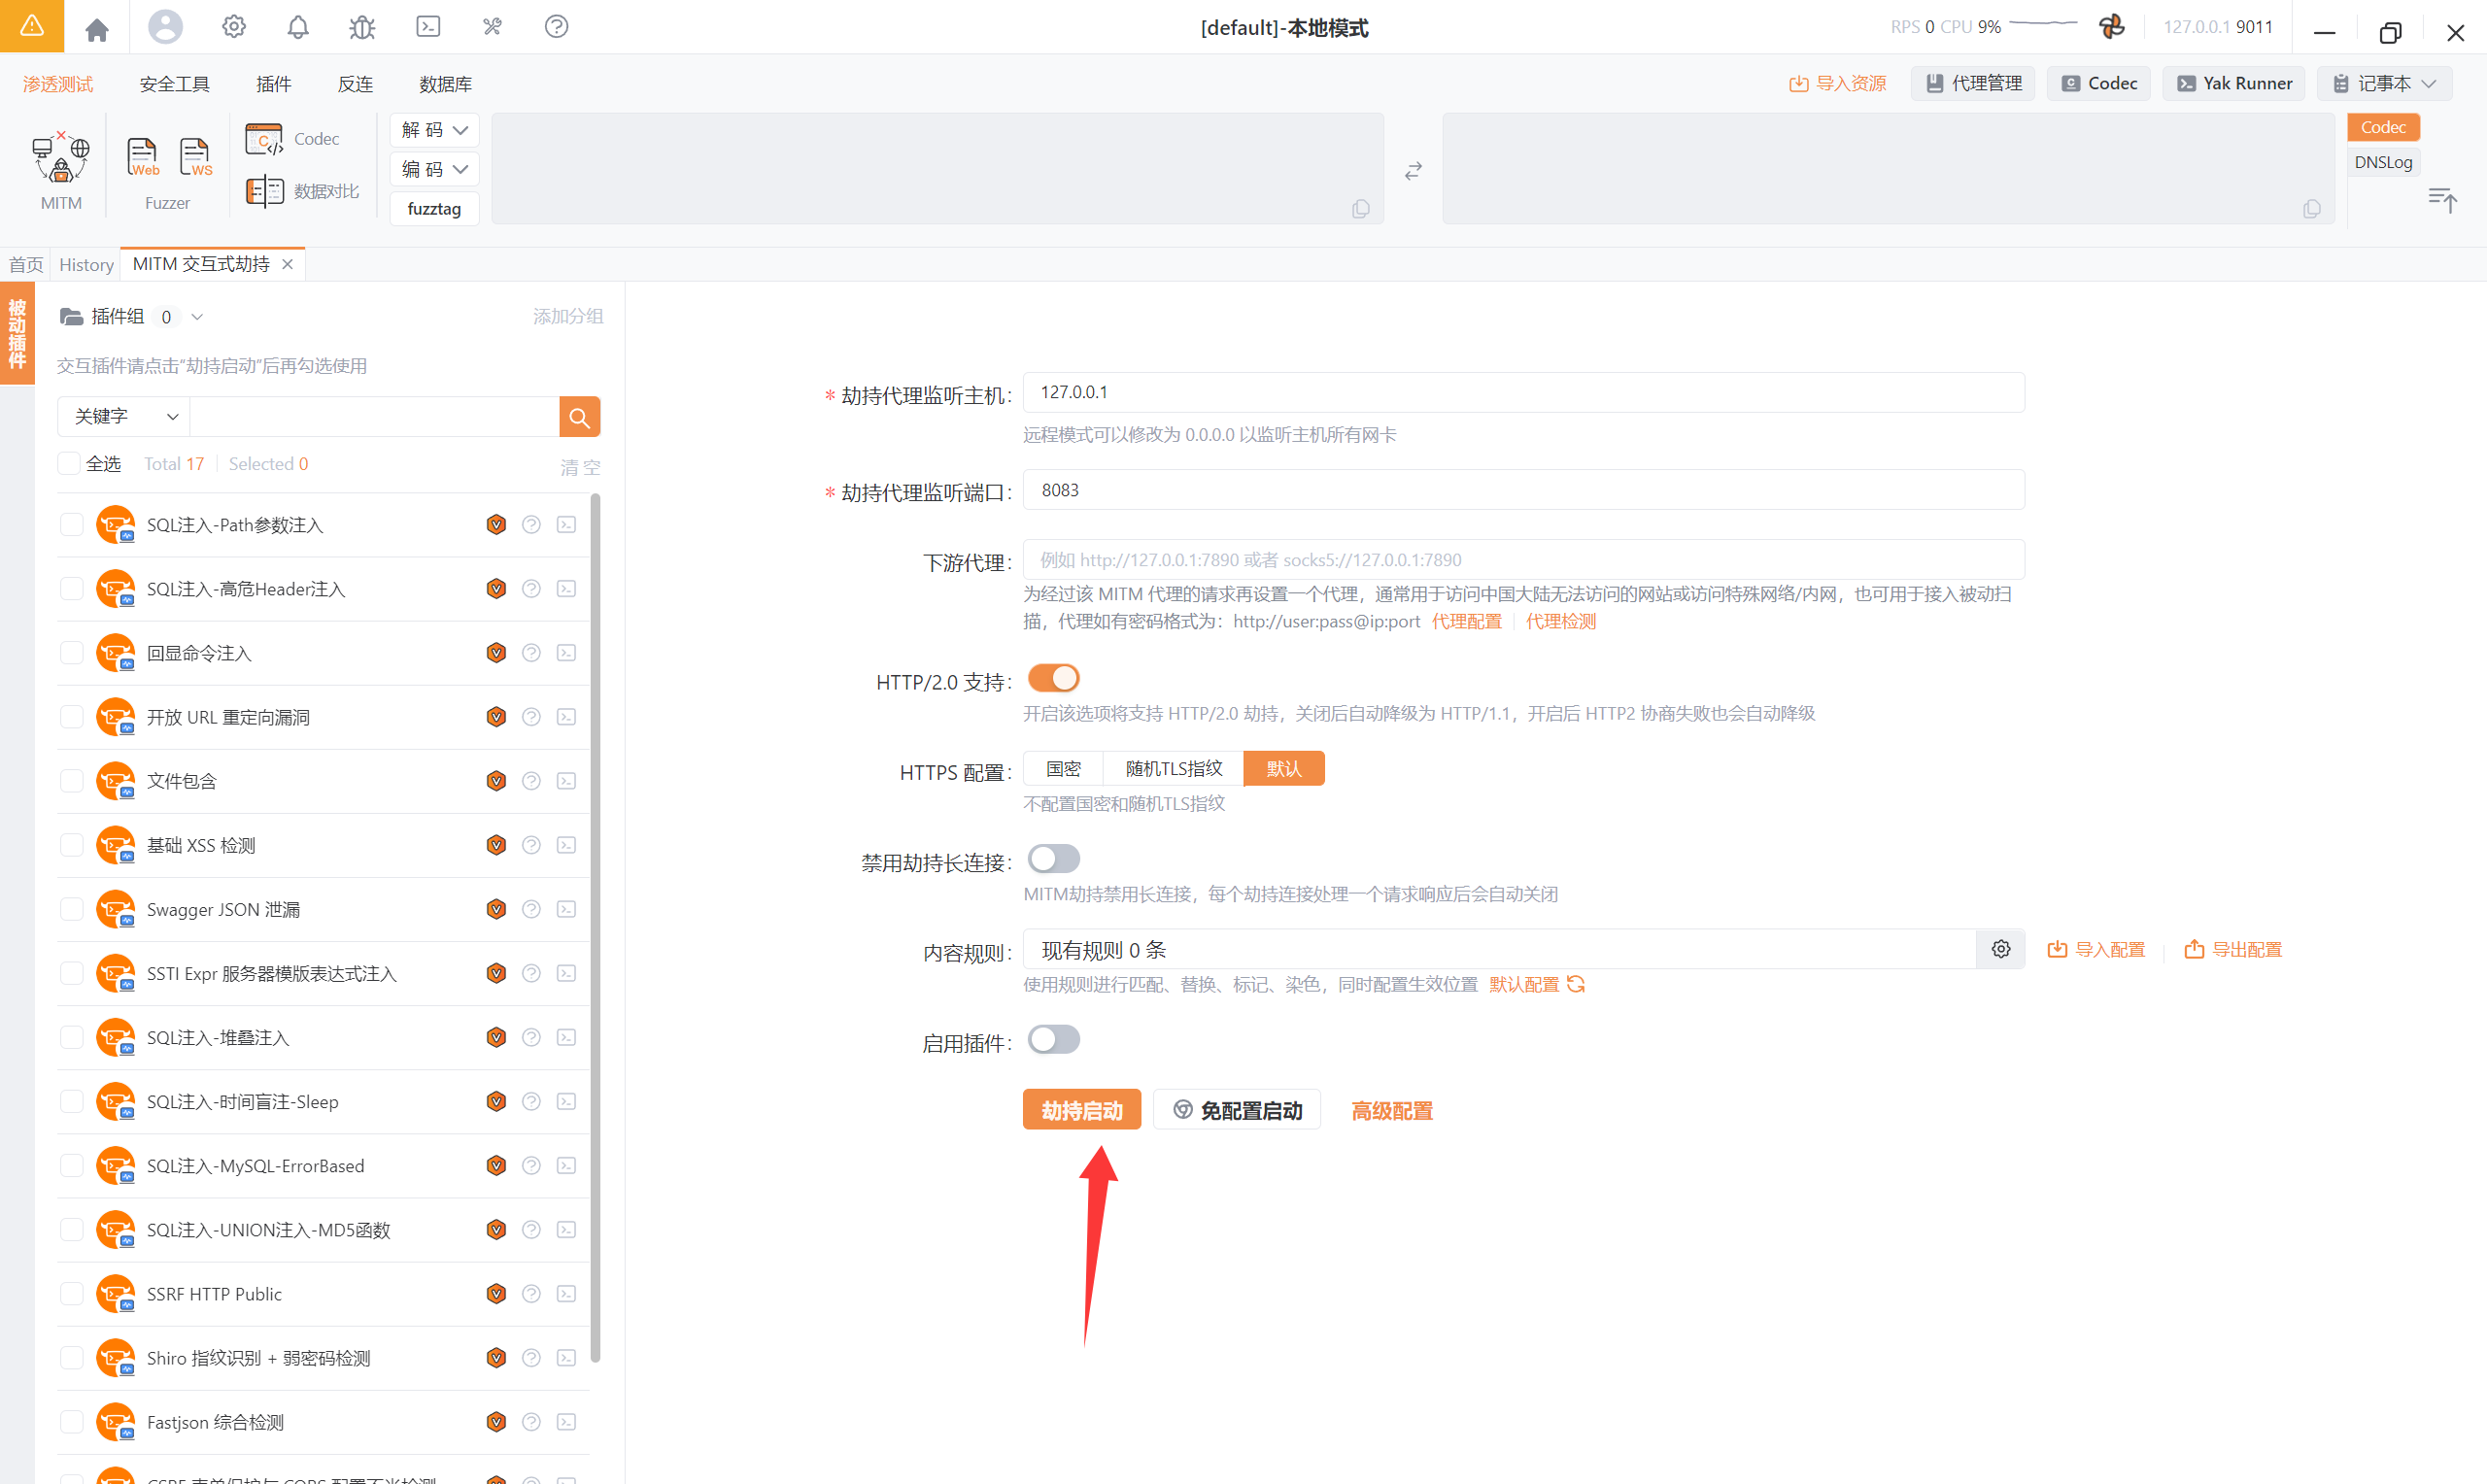Open the user profile avatar
The height and width of the screenshot is (1484, 2487).
point(165,27)
